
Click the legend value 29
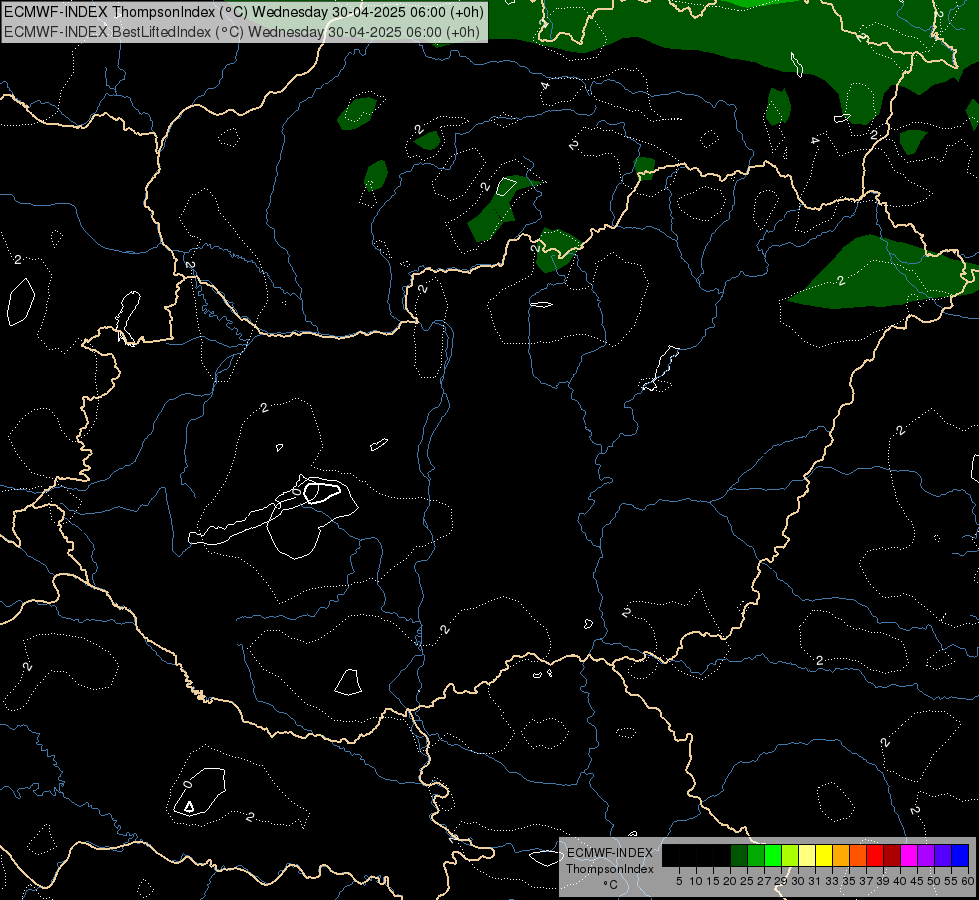click(781, 881)
